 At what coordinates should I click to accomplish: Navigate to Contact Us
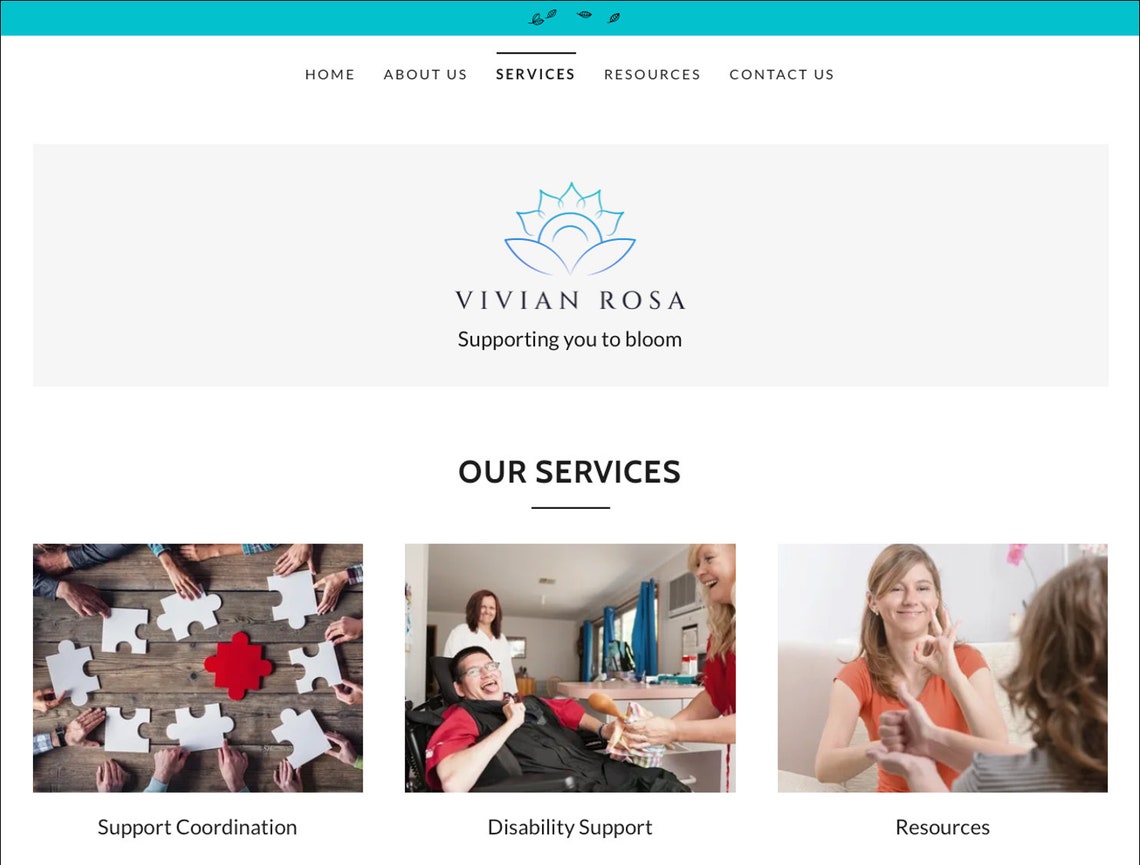point(782,74)
